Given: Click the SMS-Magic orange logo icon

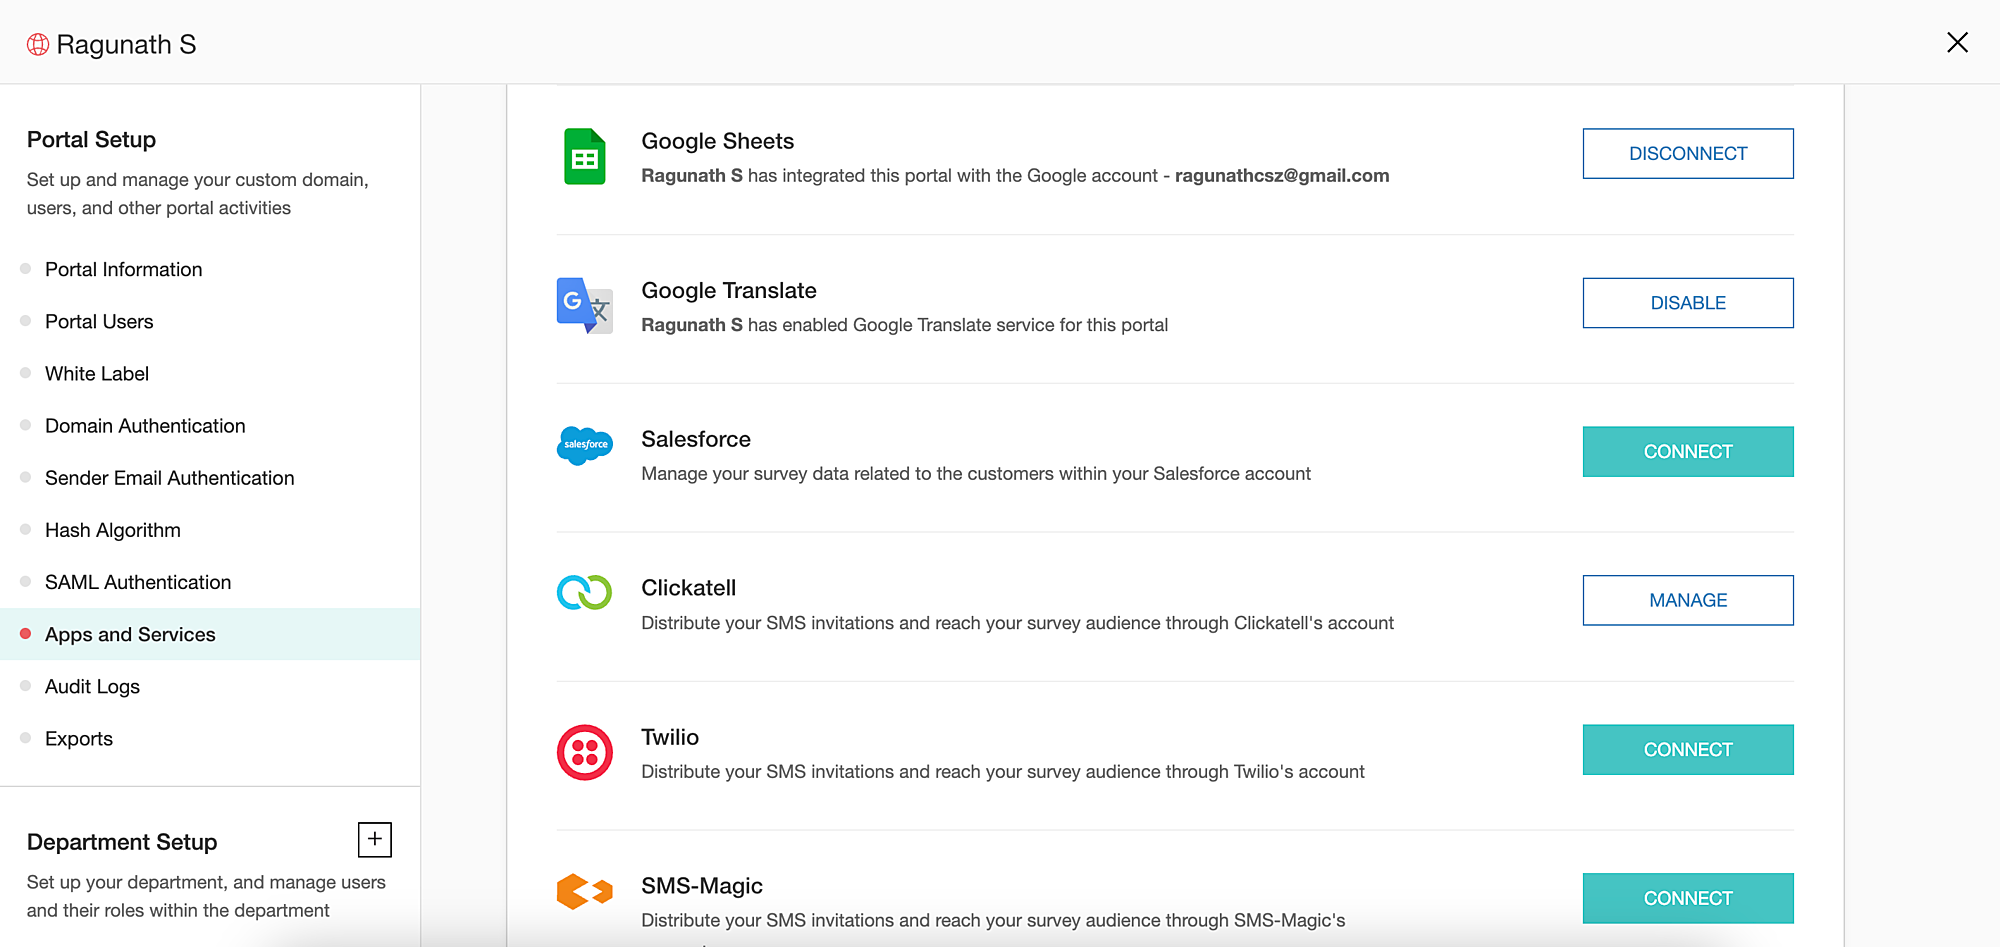Looking at the screenshot, I should click(x=584, y=890).
